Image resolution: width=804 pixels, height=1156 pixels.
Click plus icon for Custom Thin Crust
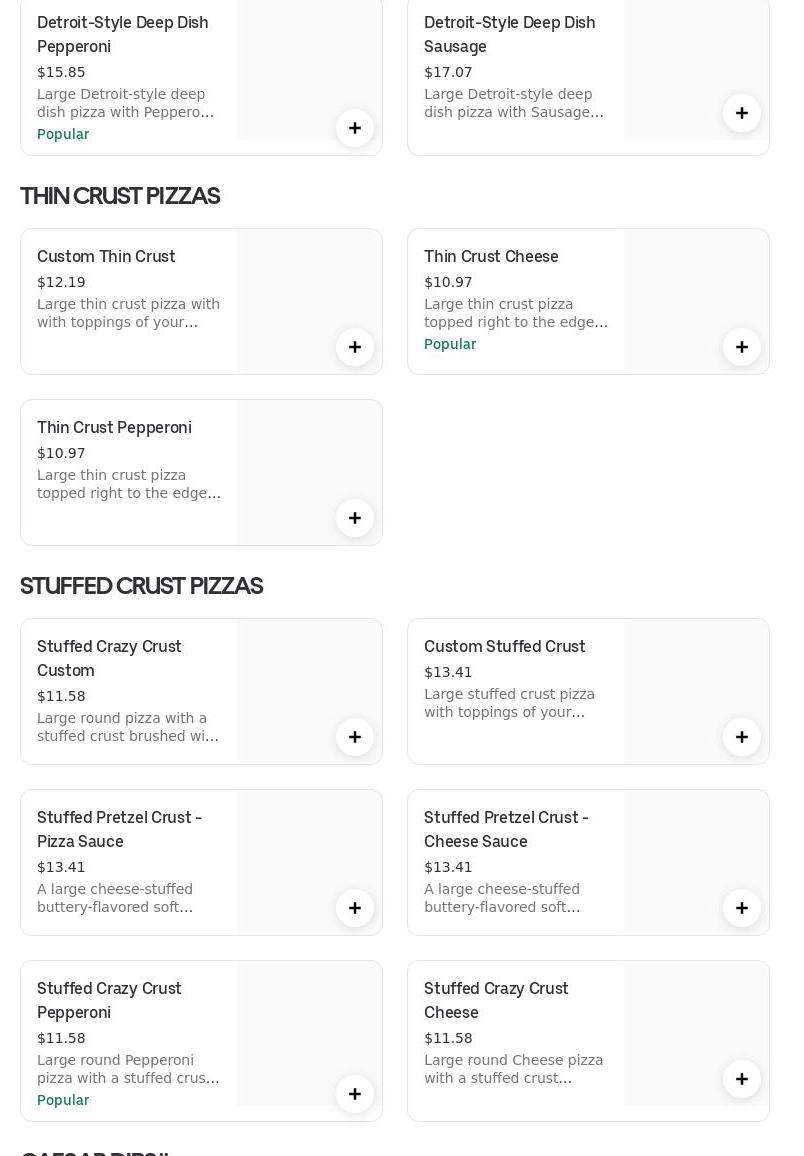[x=355, y=347]
